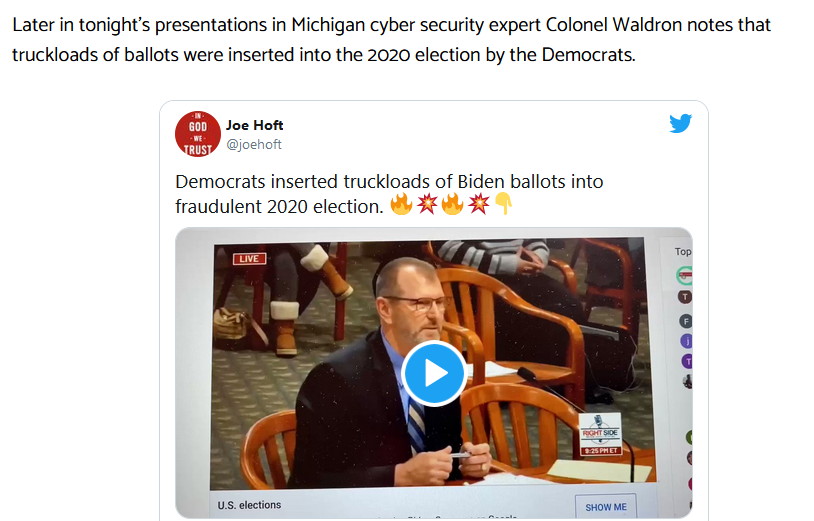Click the gray F chat avatar
This screenshot has height=521, width=814.
(686, 321)
